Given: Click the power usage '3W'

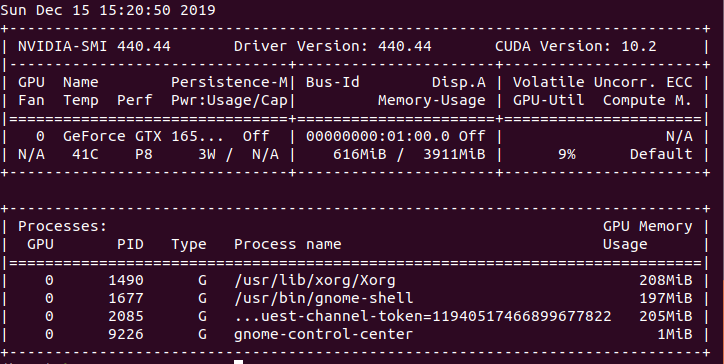Looking at the screenshot, I should click(207, 154).
